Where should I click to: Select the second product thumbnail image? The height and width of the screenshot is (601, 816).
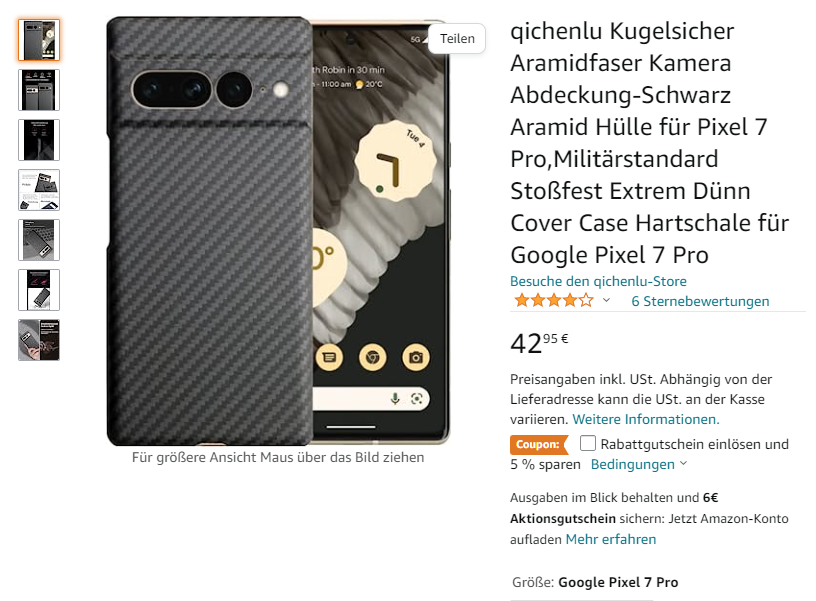click(39, 90)
